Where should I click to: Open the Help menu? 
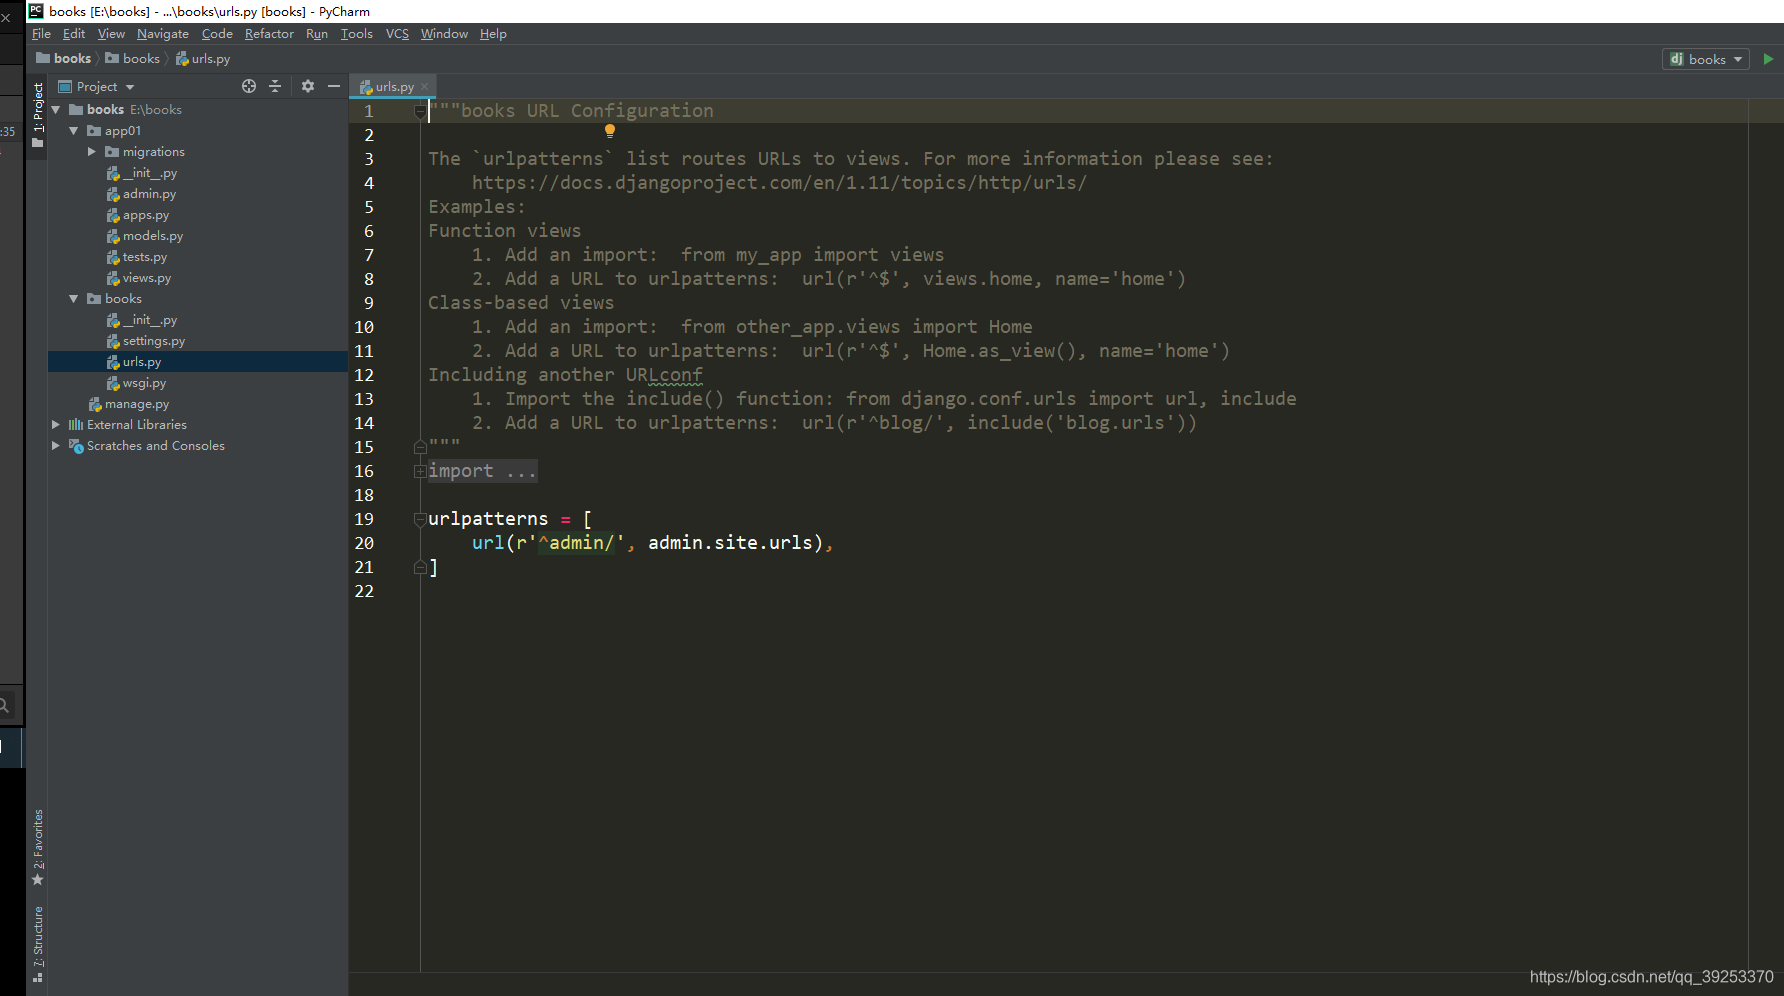click(x=493, y=34)
